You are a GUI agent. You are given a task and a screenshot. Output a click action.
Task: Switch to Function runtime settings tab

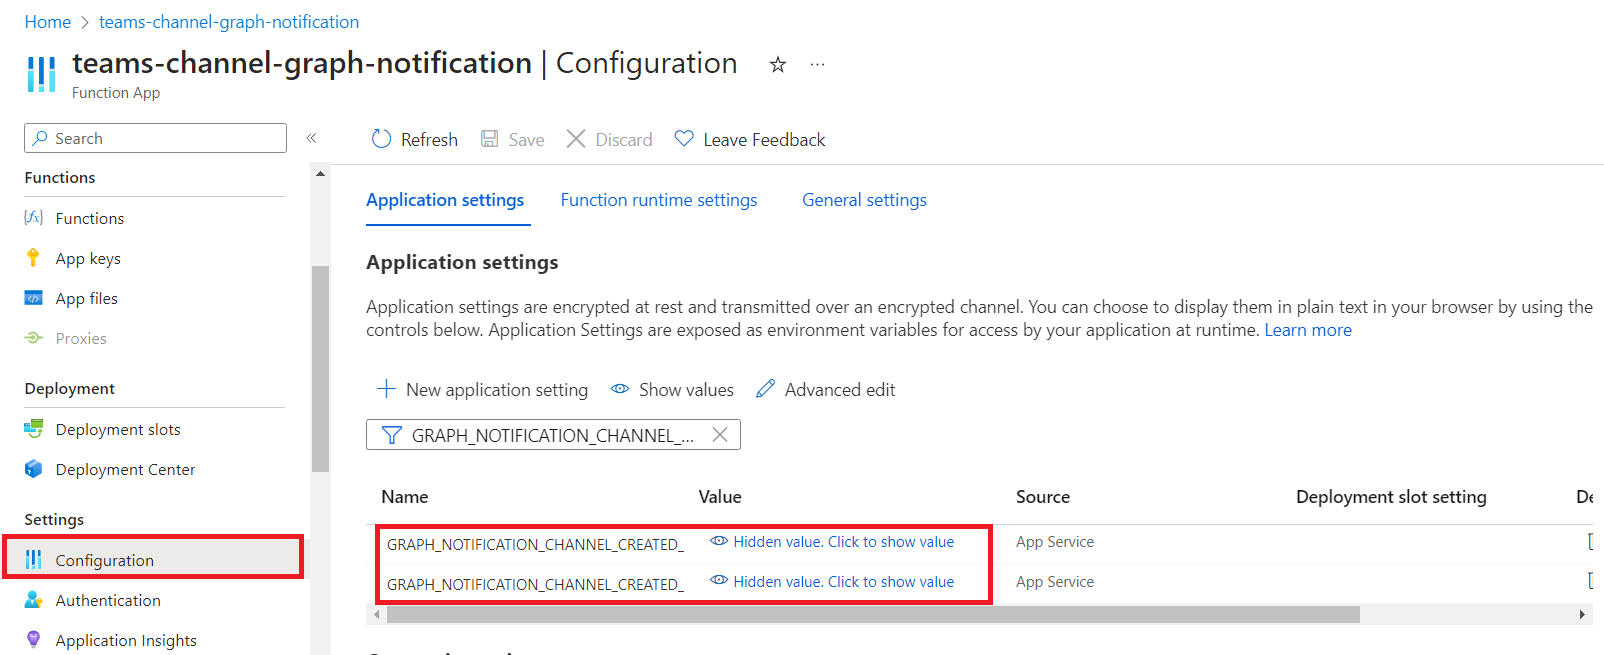coord(659,200)
